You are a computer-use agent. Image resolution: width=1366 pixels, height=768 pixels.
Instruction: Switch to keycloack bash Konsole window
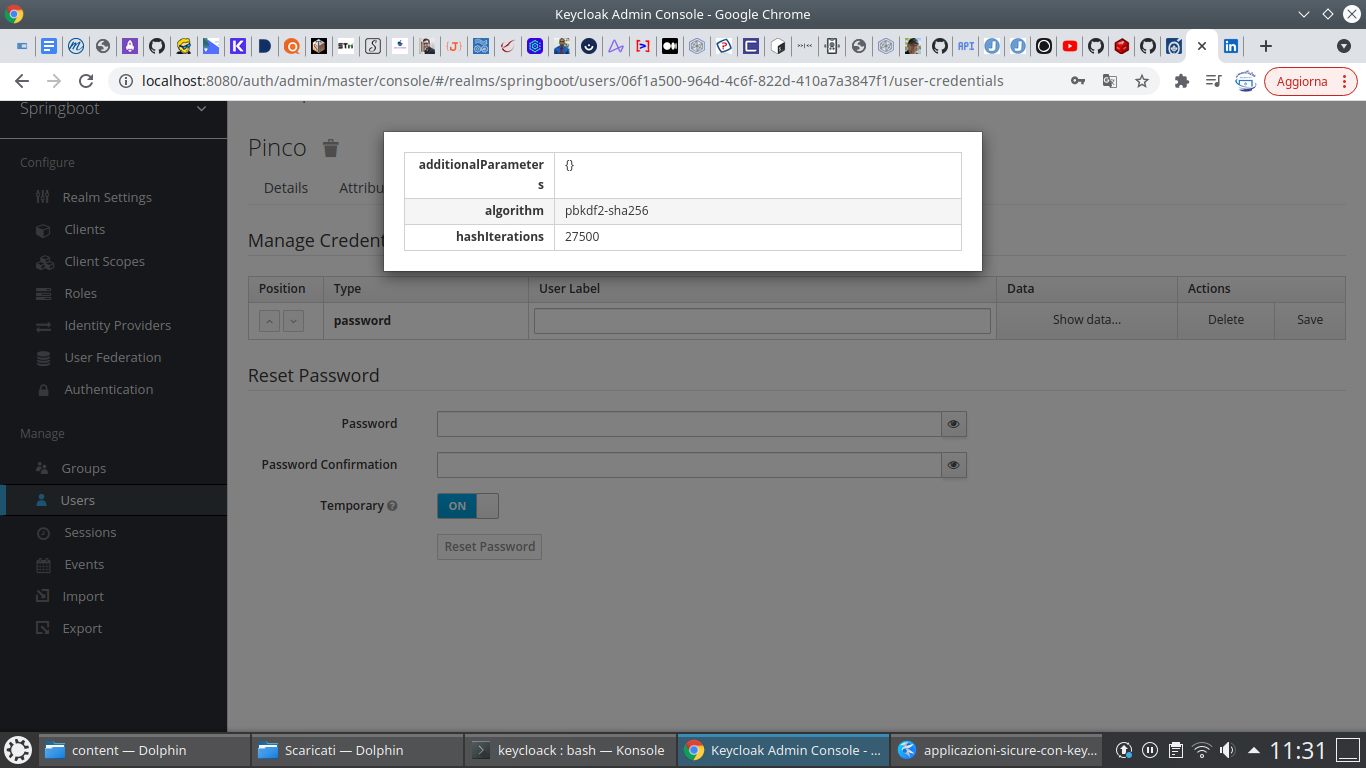(x=570, y=750)
